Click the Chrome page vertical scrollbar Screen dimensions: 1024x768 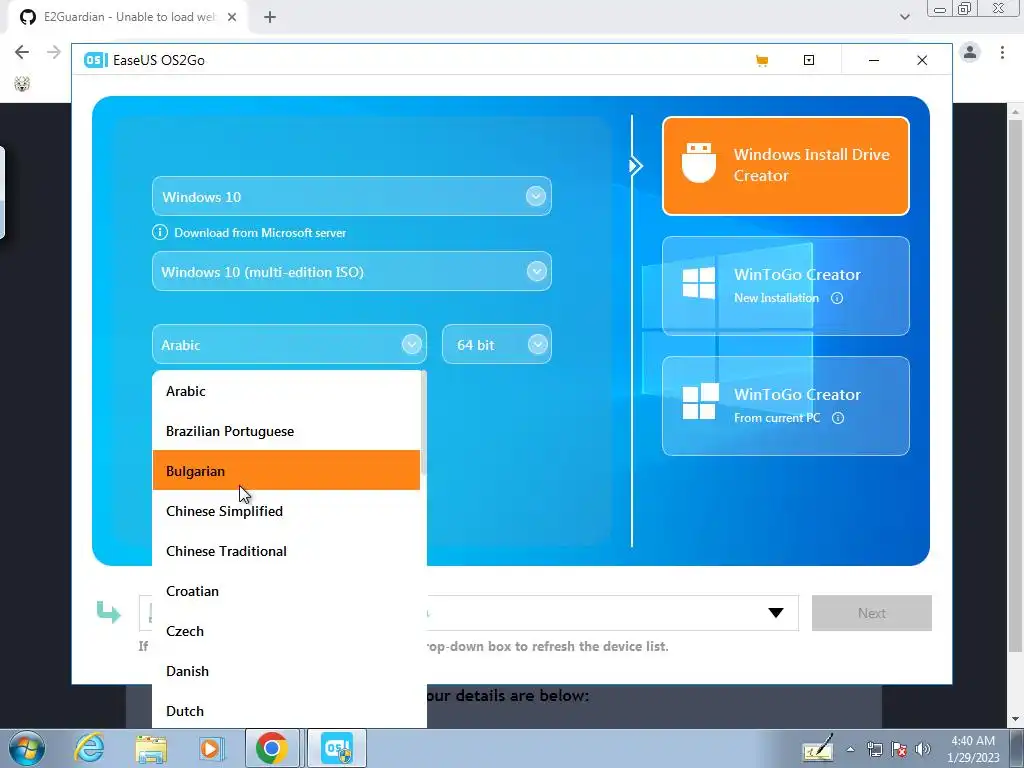[1016, 385]
